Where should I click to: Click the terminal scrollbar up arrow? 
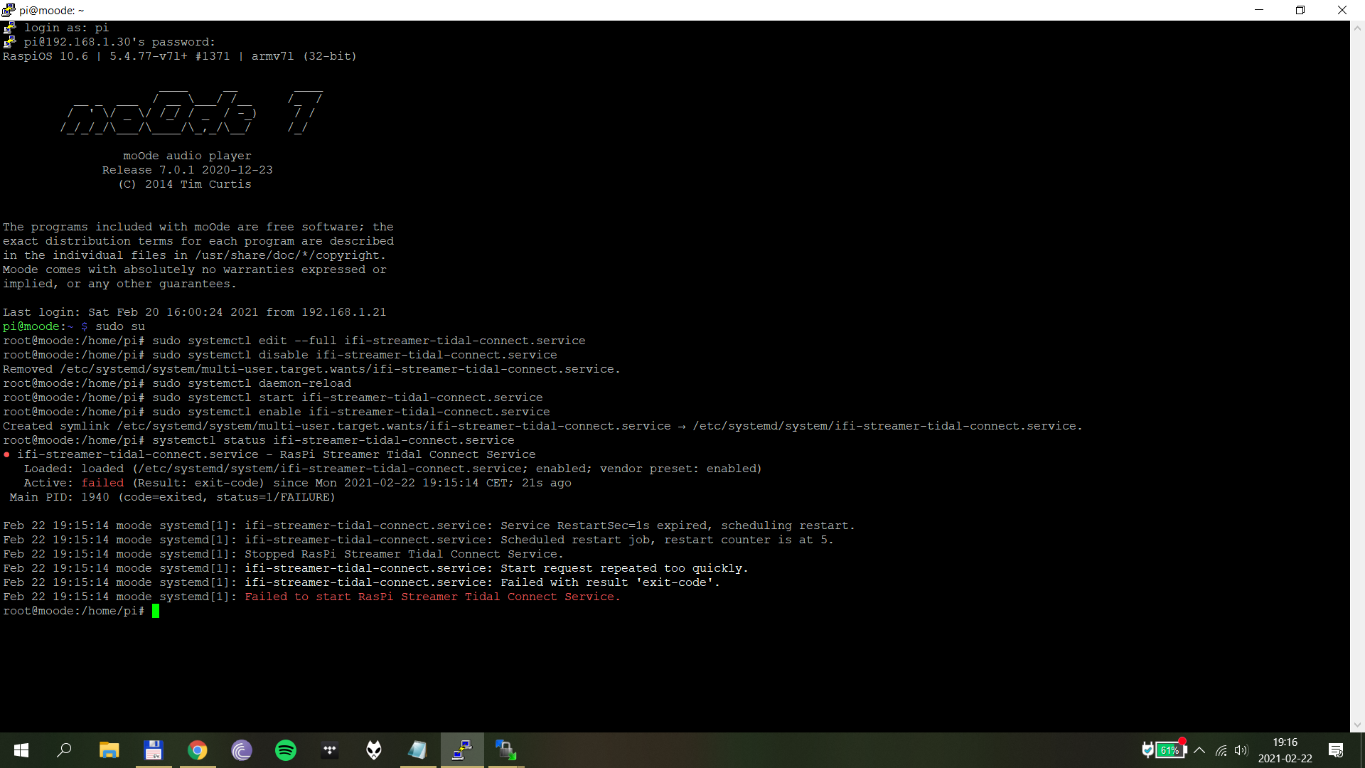click(x=1357, y=28)
